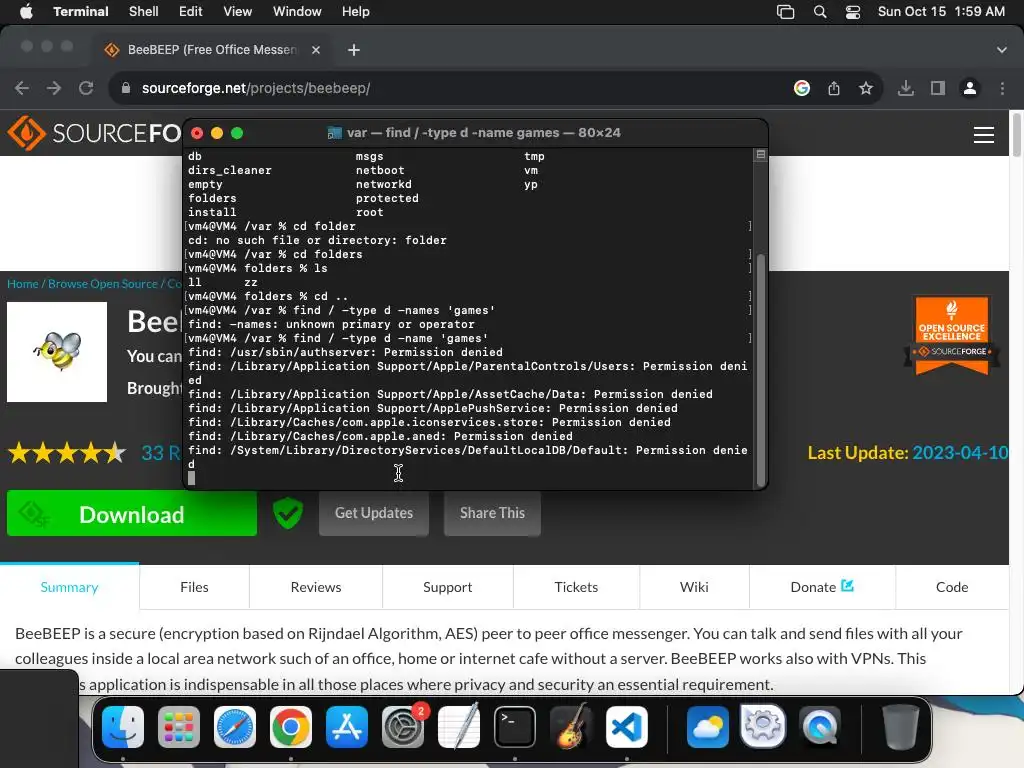
Task: Open Chrome three-dot menu
Action: pyautogui.click(x=1002, y=88)
